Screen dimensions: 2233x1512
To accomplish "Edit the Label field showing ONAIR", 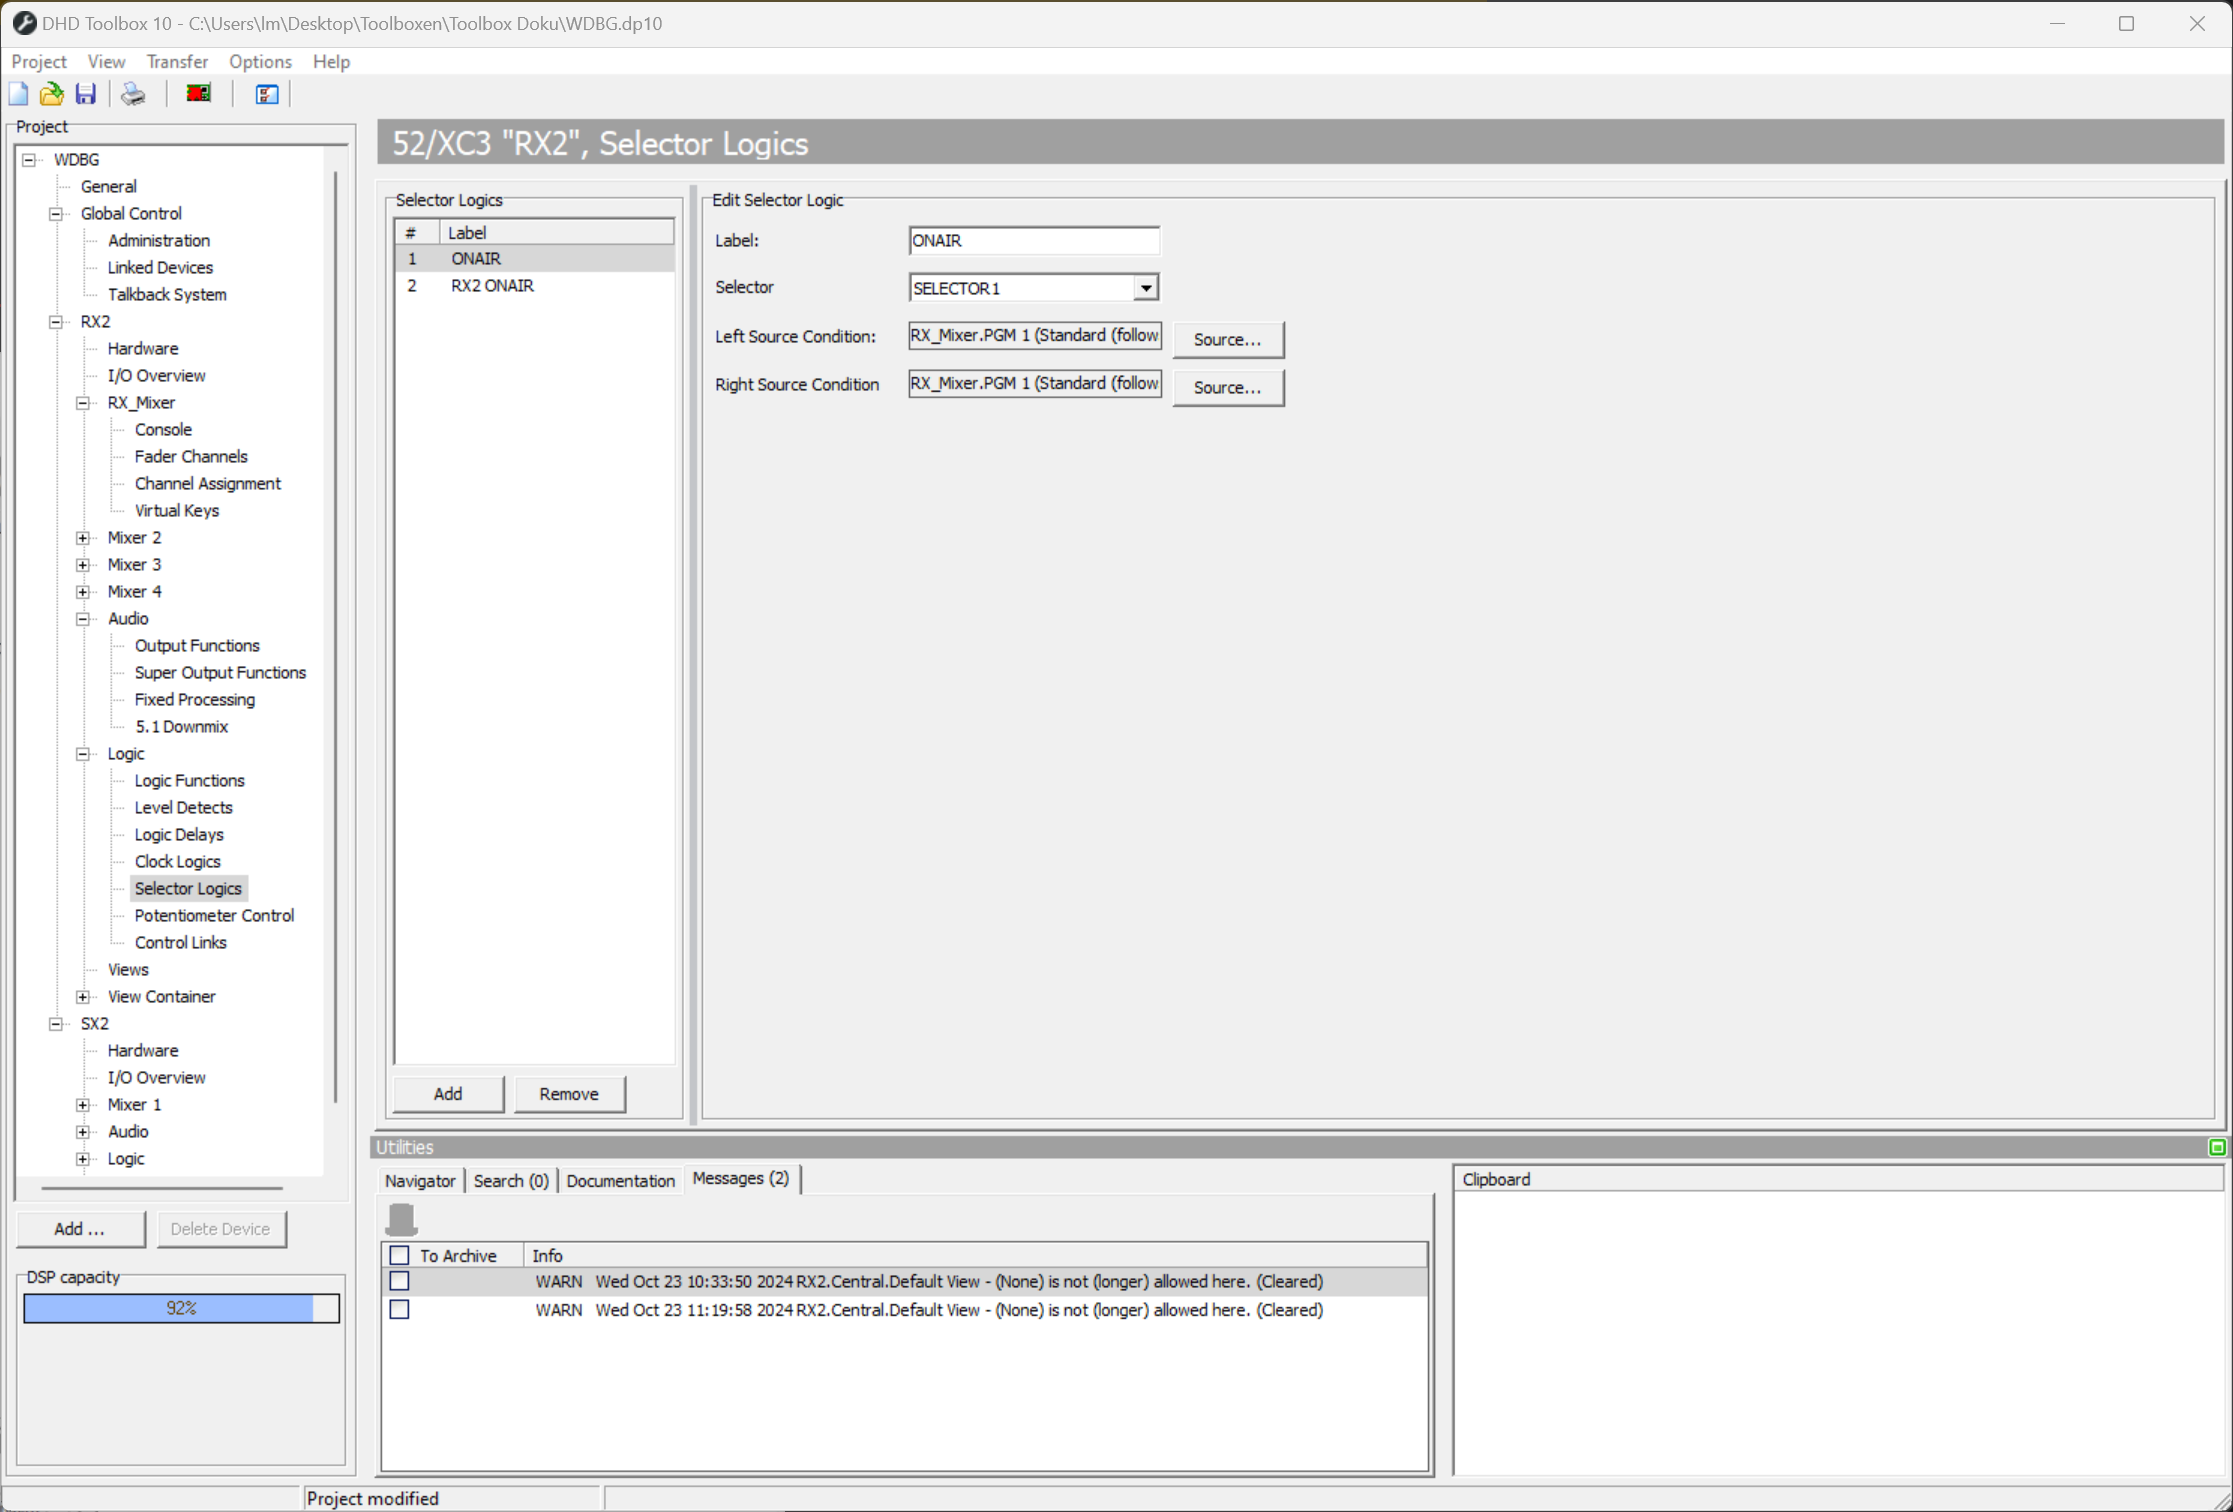I will 1033,240.
